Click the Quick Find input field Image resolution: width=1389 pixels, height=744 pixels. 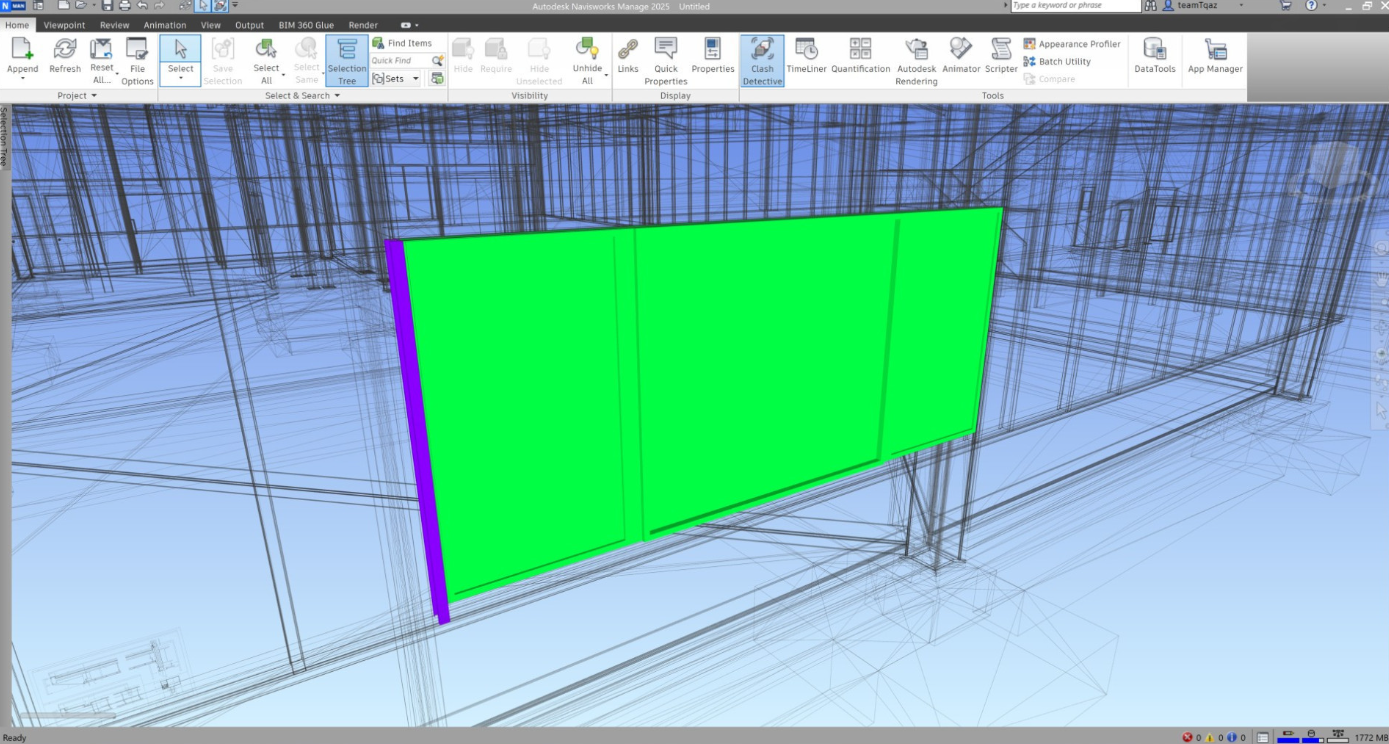coord(400,61)
